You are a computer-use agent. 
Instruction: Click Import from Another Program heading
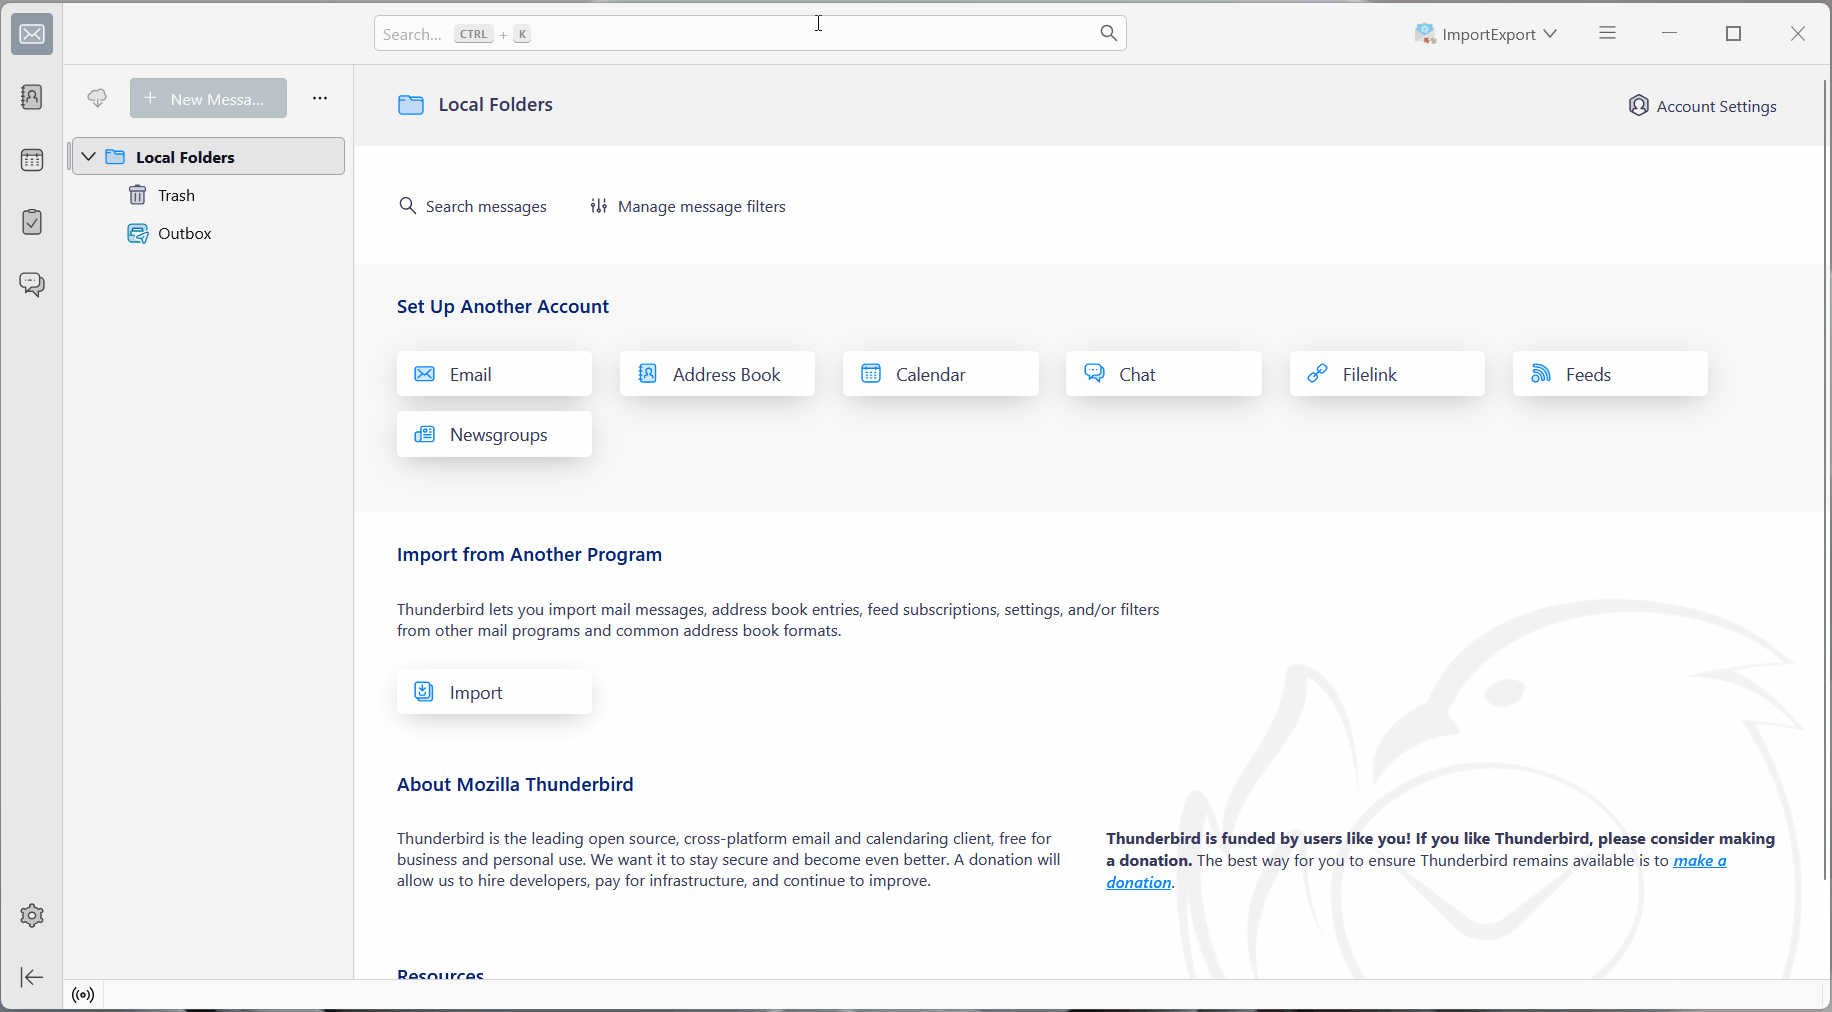tap(529, 555)
